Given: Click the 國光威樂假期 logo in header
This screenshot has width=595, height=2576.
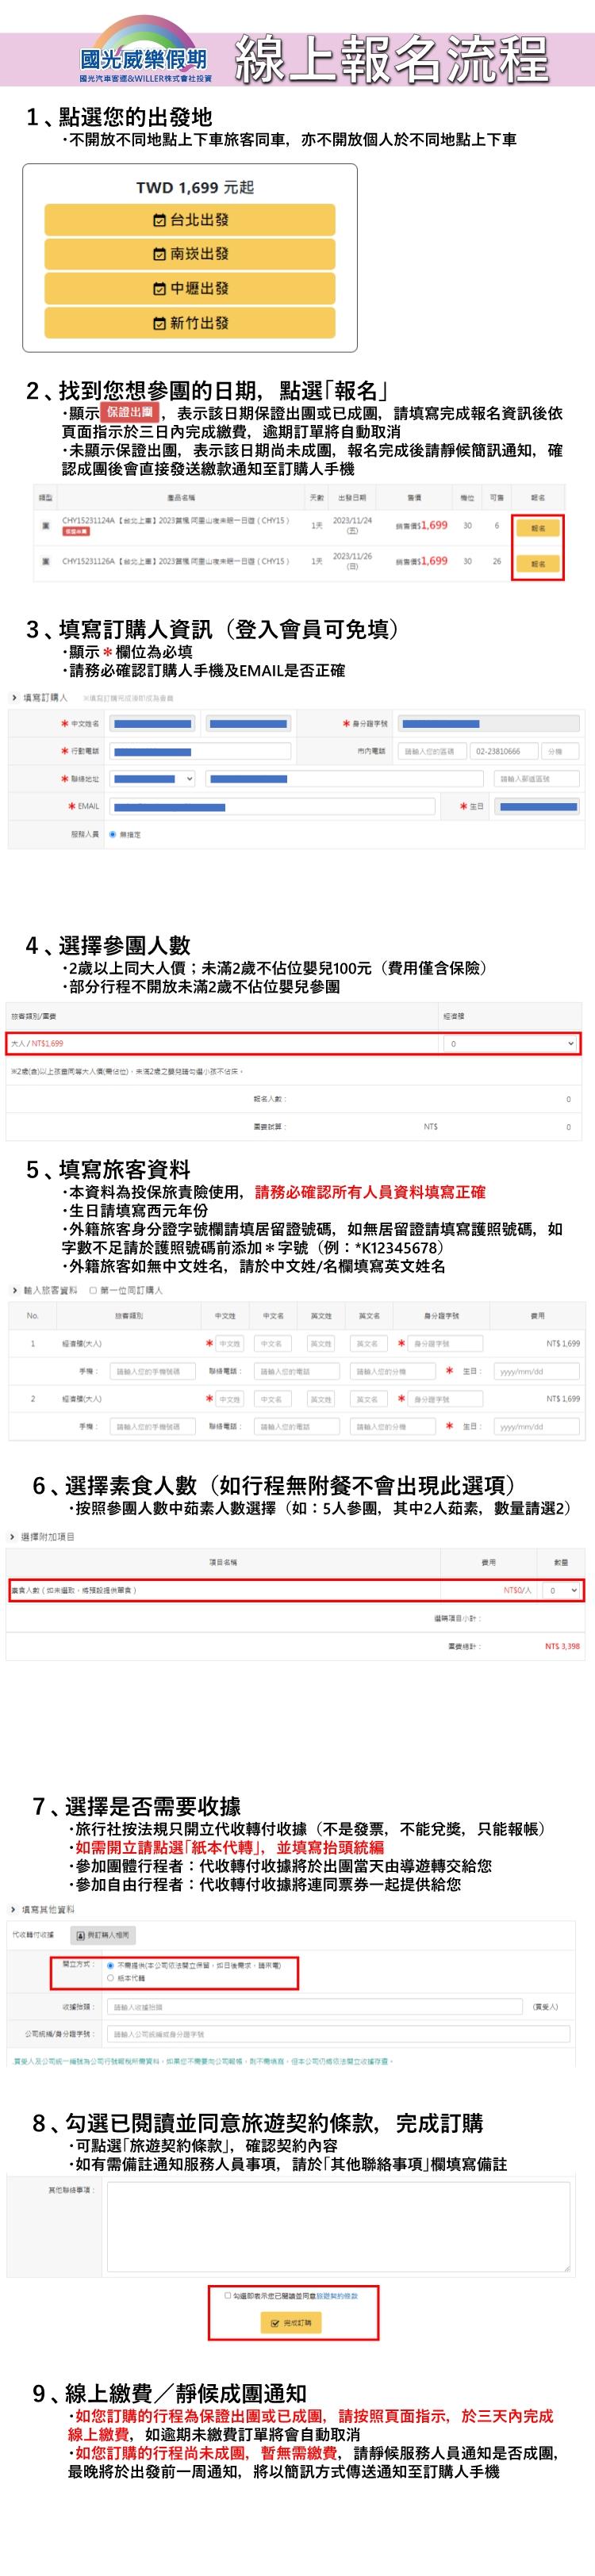Looking at the screenshot, I should point(144,62).
